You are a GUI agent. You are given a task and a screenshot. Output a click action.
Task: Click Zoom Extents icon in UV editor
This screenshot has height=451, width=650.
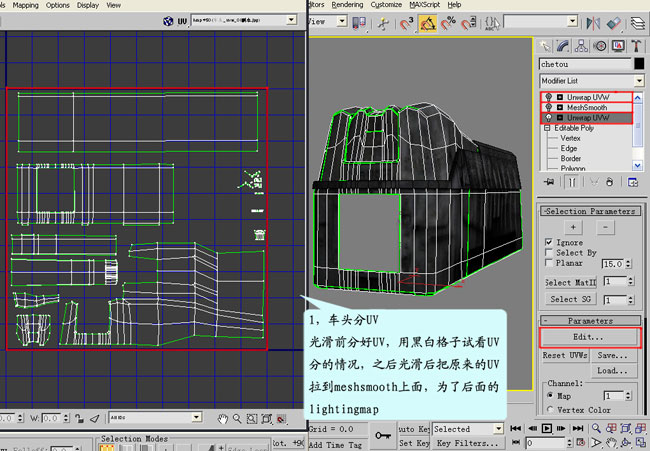click(267, 419)
